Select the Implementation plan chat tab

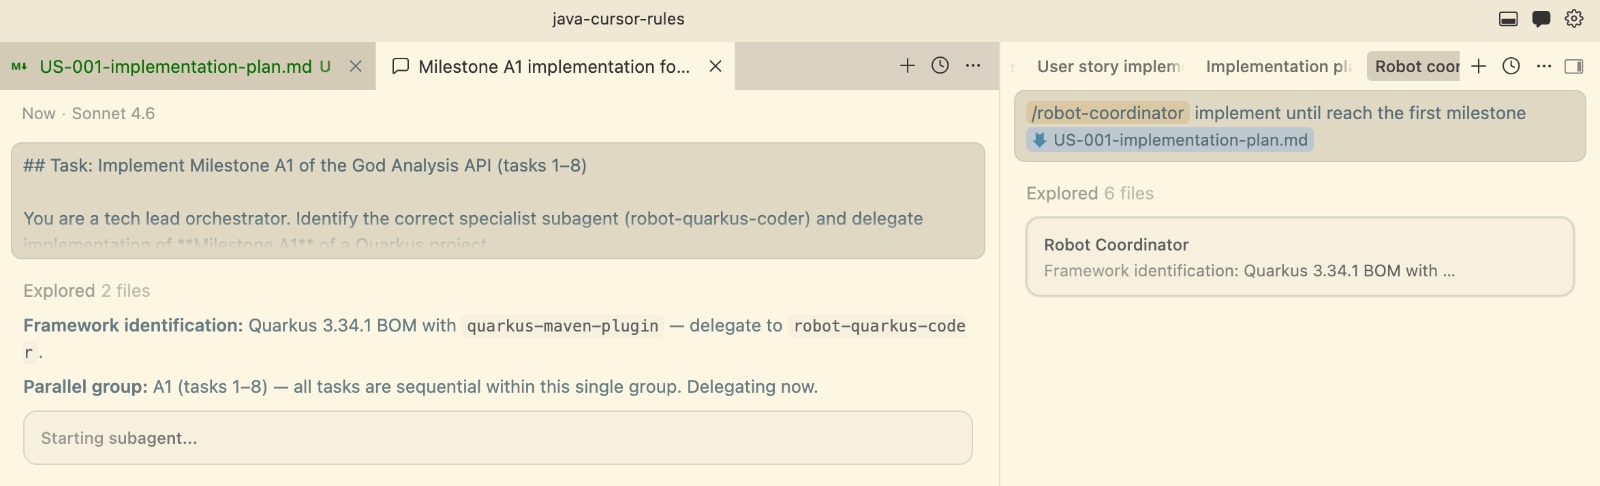click(x=1278, y=67)
